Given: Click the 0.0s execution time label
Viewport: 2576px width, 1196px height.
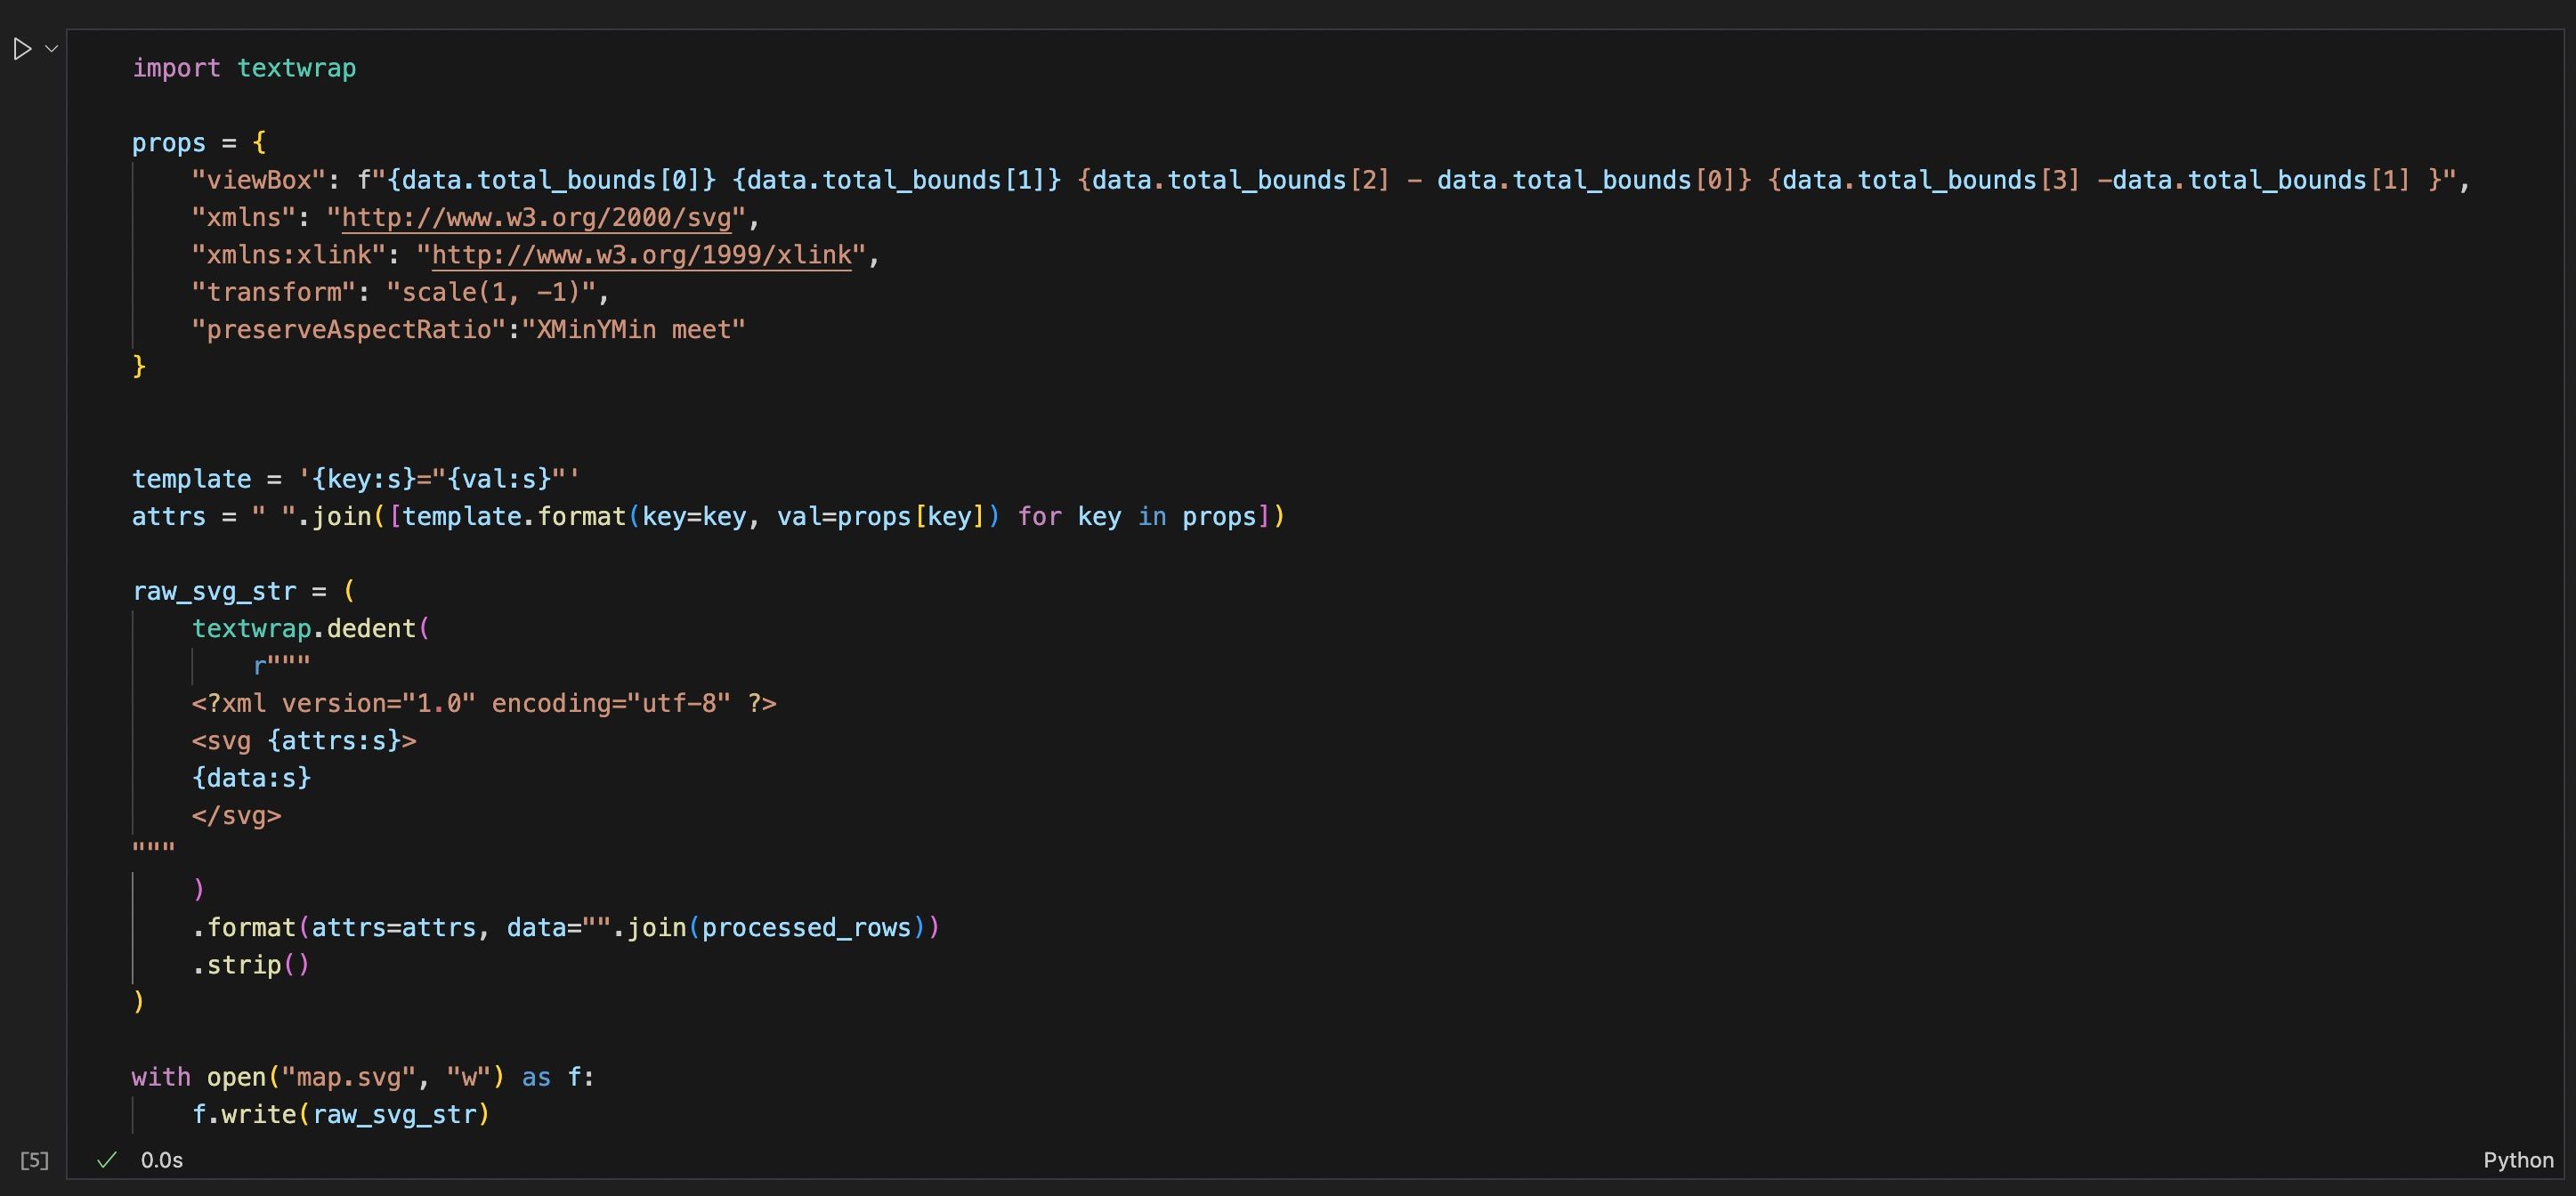Looking at the screenshot, I should (162, 1160).
